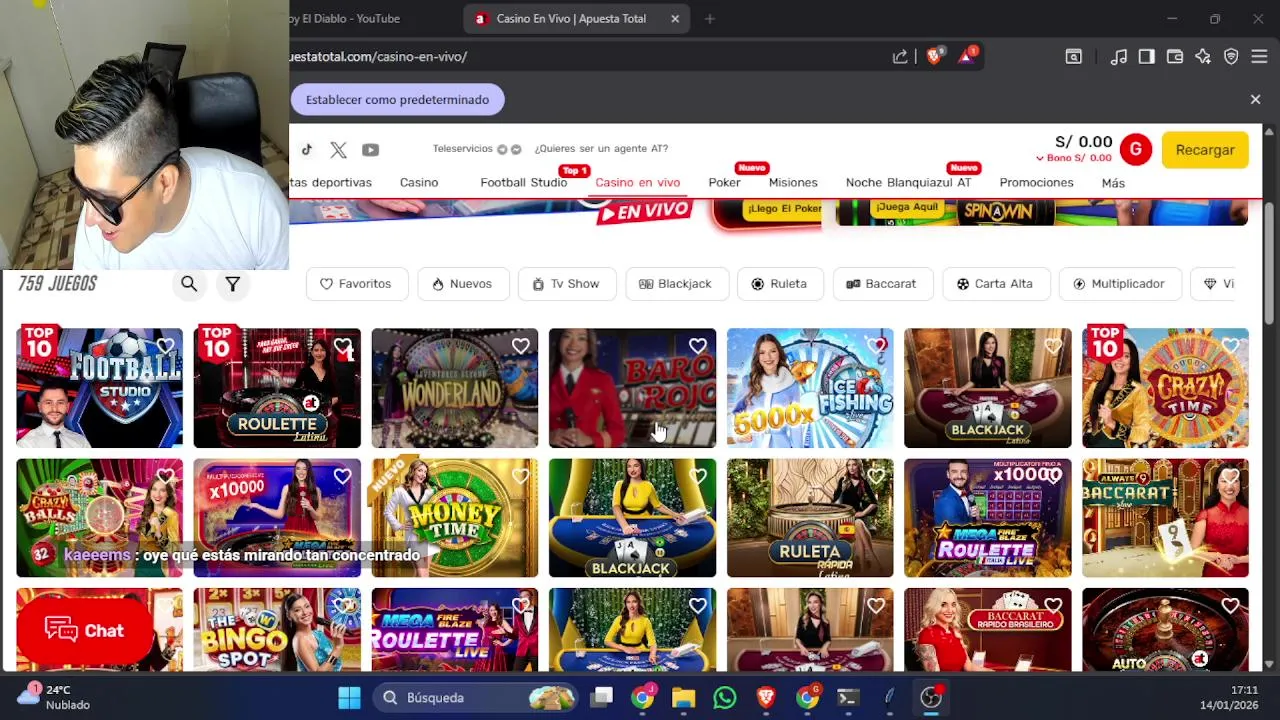The image size is (1280, 720).
Task: Open the Casino nav item
Action: tap(419, 183)
